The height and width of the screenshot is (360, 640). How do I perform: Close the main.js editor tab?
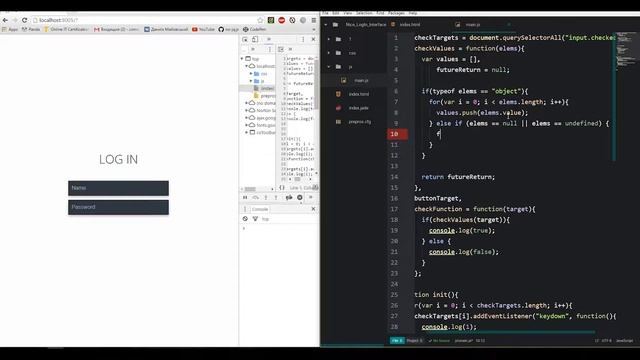[509, 24]
